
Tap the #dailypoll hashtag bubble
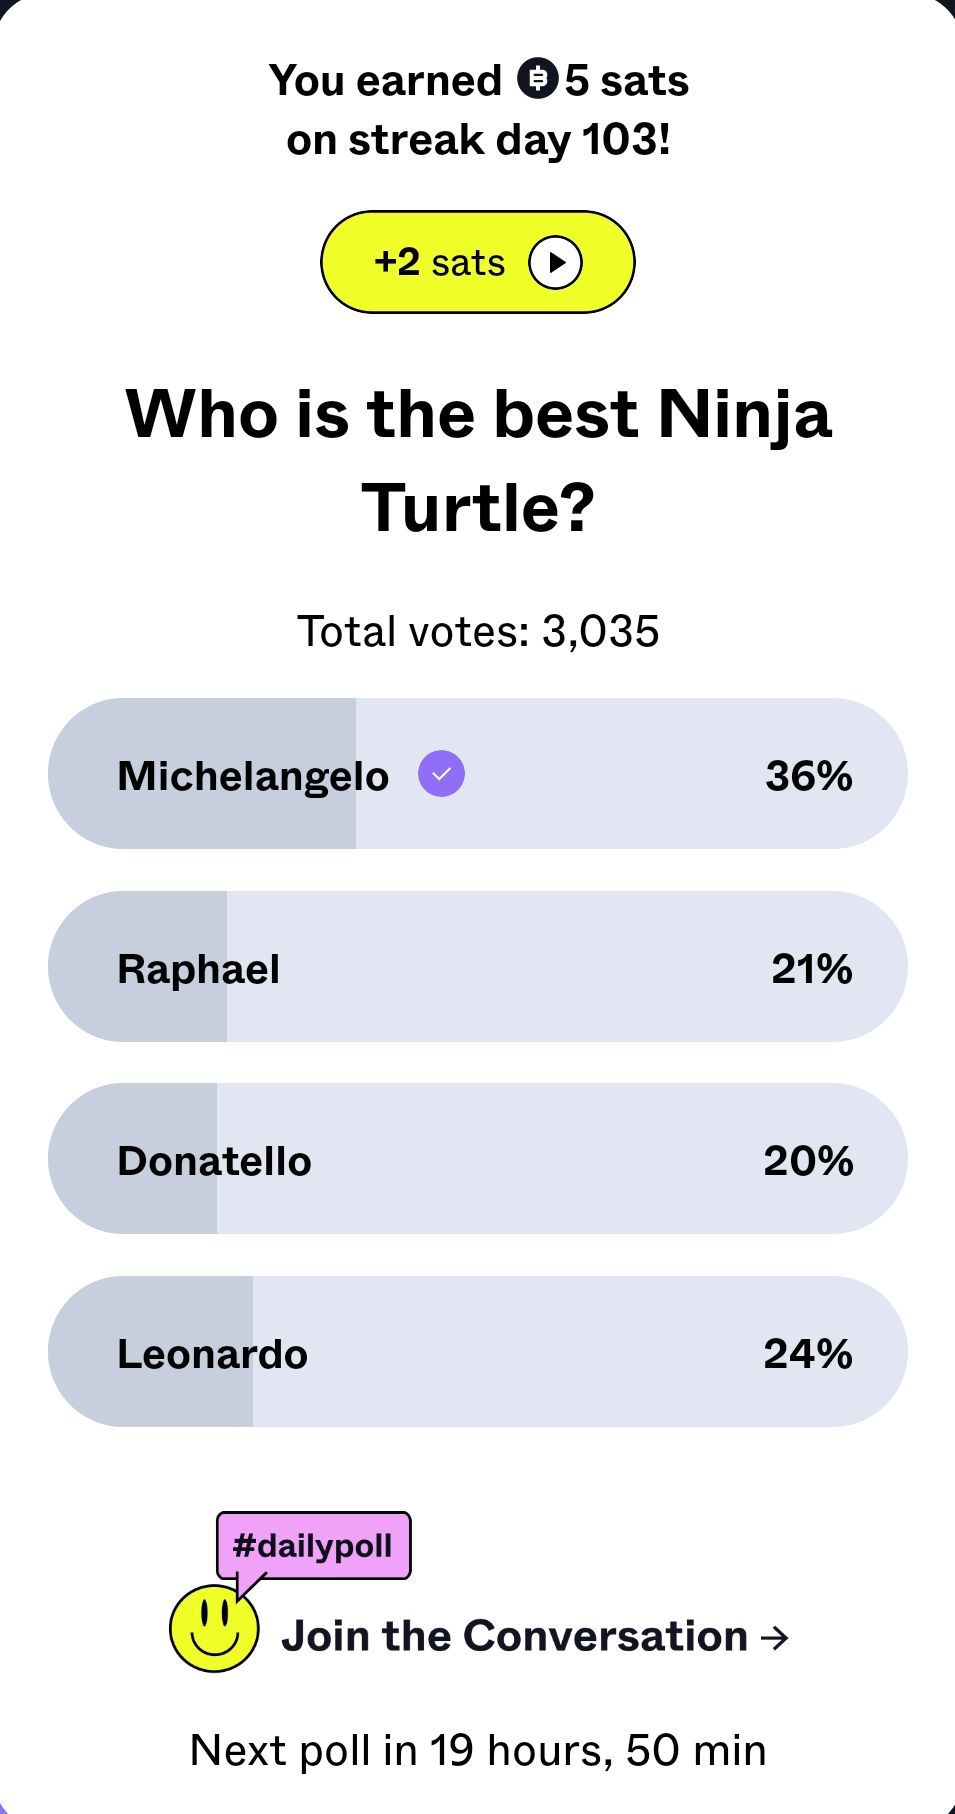(313, 1546)
